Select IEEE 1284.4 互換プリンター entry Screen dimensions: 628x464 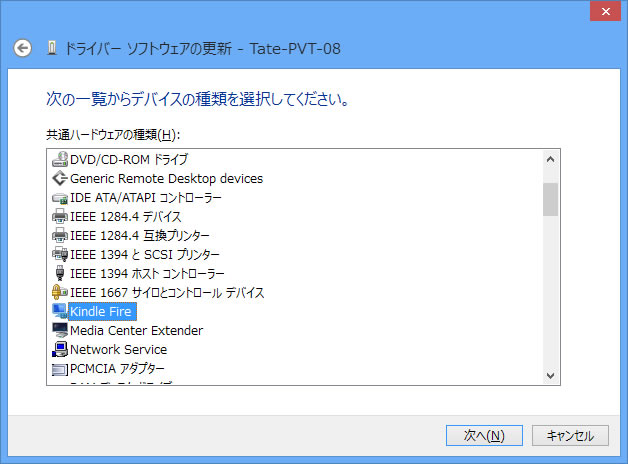tap(140, 235)
